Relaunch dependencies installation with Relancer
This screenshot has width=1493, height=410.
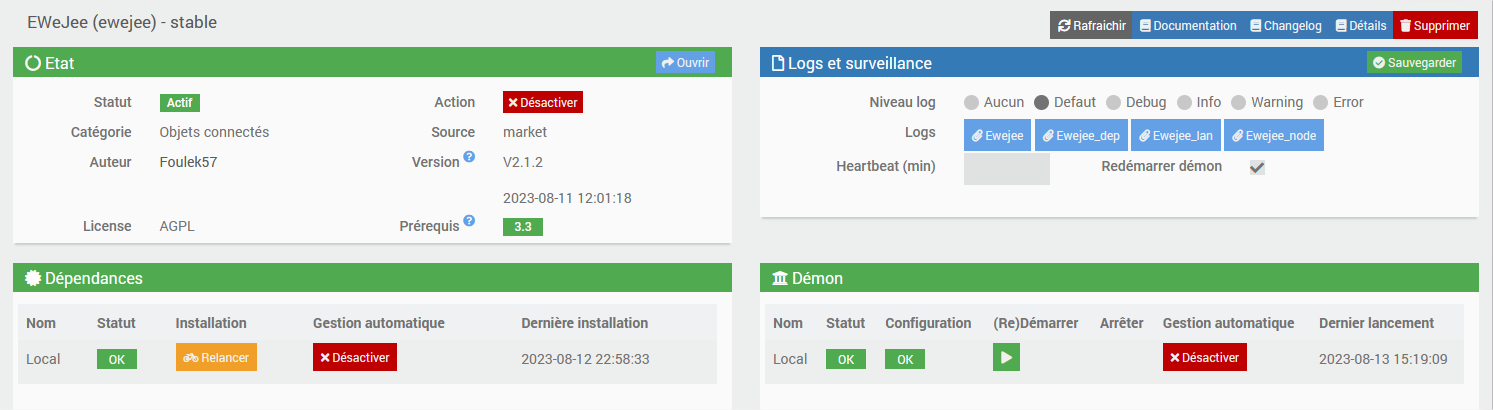tap(216, 358)
